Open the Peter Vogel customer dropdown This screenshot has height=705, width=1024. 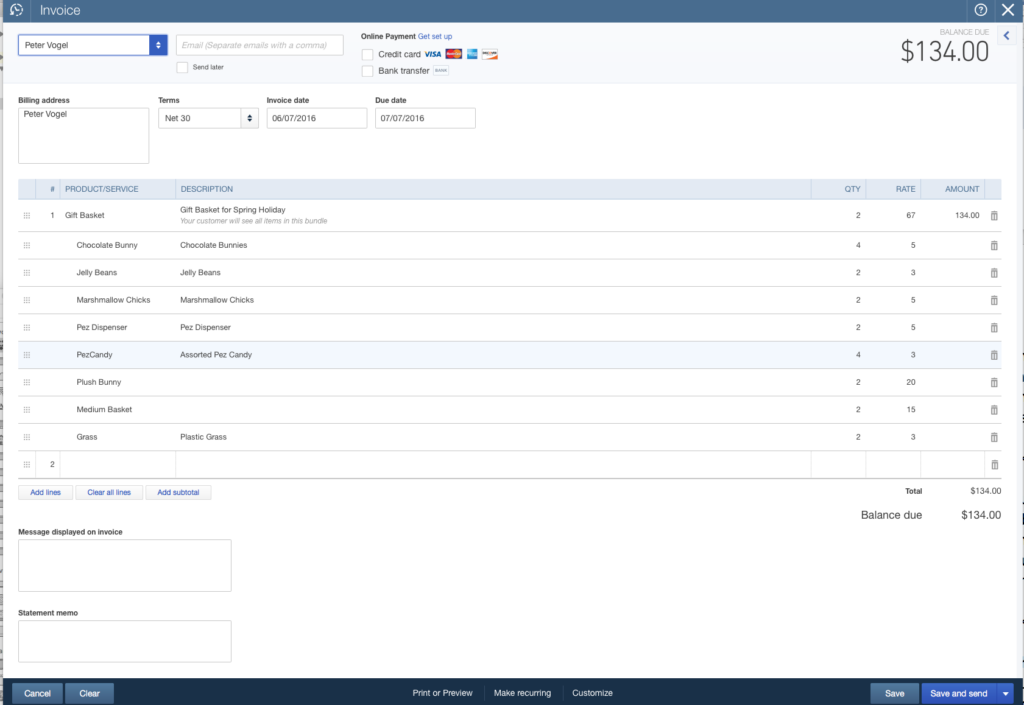pyautogui.click(x=158, y=45)
